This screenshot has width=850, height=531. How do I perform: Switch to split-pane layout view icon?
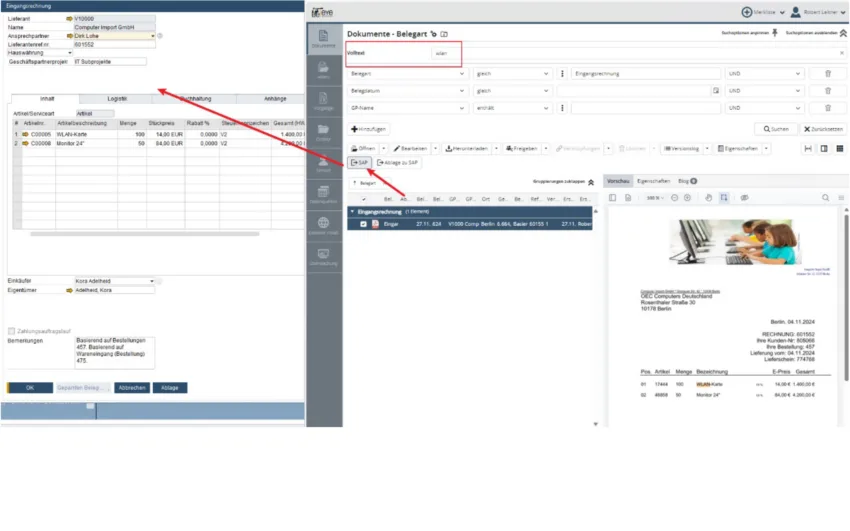[x=824, y=148]
